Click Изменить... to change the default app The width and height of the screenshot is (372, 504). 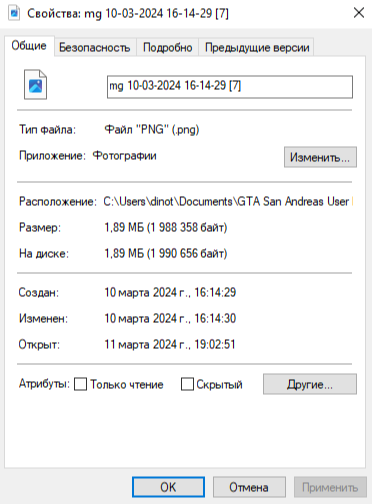coord(320,157)
